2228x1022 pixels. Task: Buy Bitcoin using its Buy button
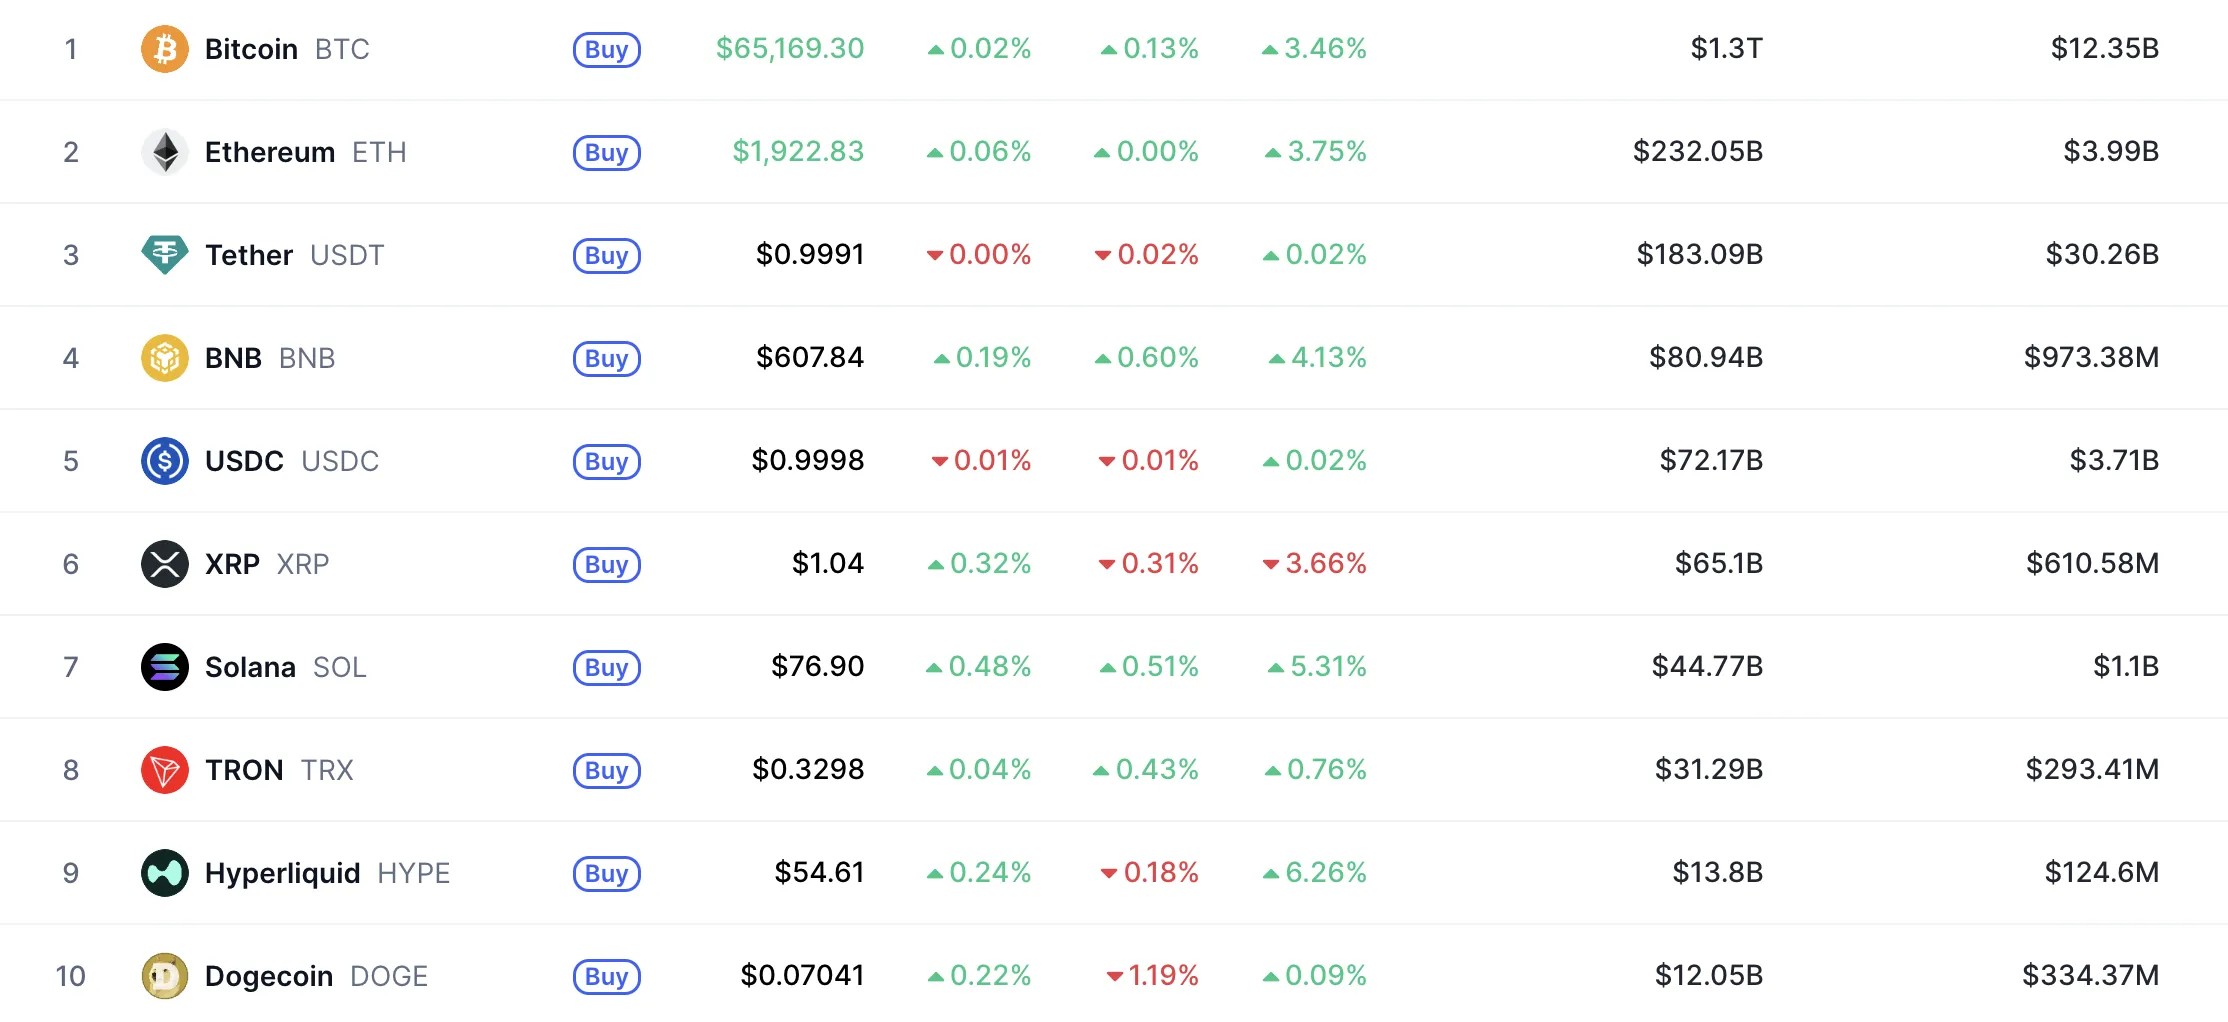click(x=607, y=50)
